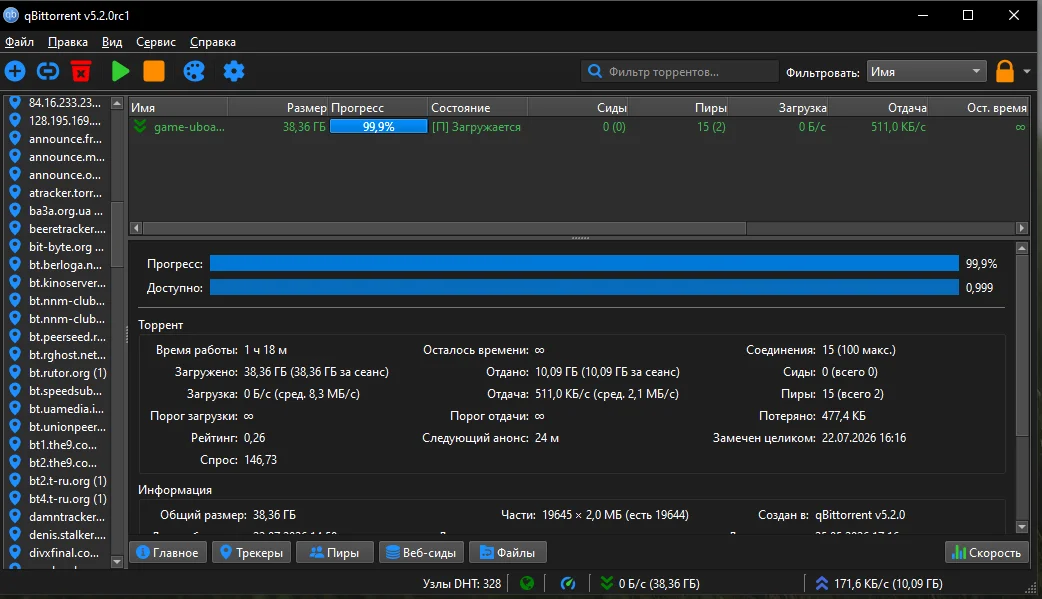Sort by the Ост. время column header
This screenshot has height=599, width=1042.
click(x=978, y=107)
